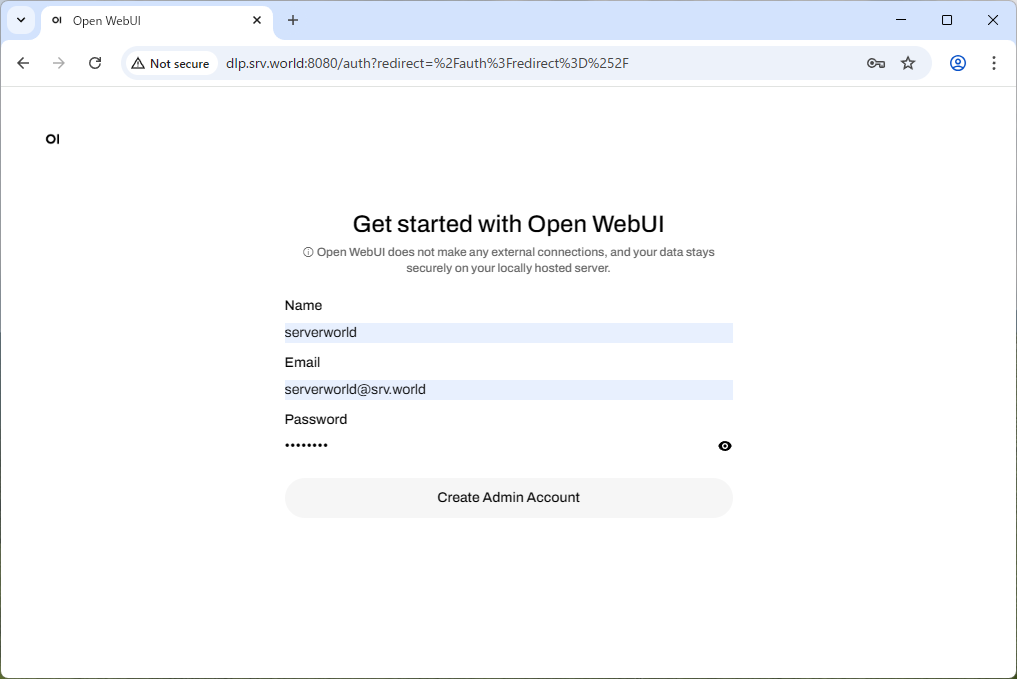Open a new browser tab
This screenshot has height=679, width=1017.
pos(293,20)
